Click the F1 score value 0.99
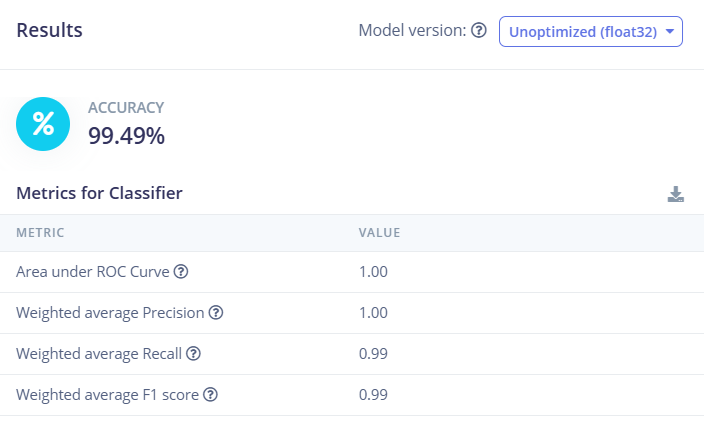 click(x=373, y=395)
